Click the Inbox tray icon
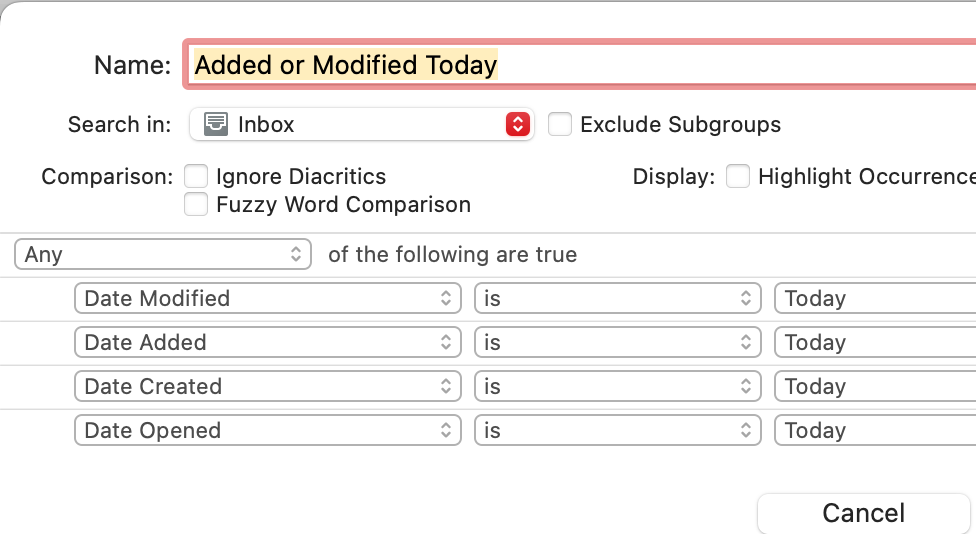 [215, 124]
